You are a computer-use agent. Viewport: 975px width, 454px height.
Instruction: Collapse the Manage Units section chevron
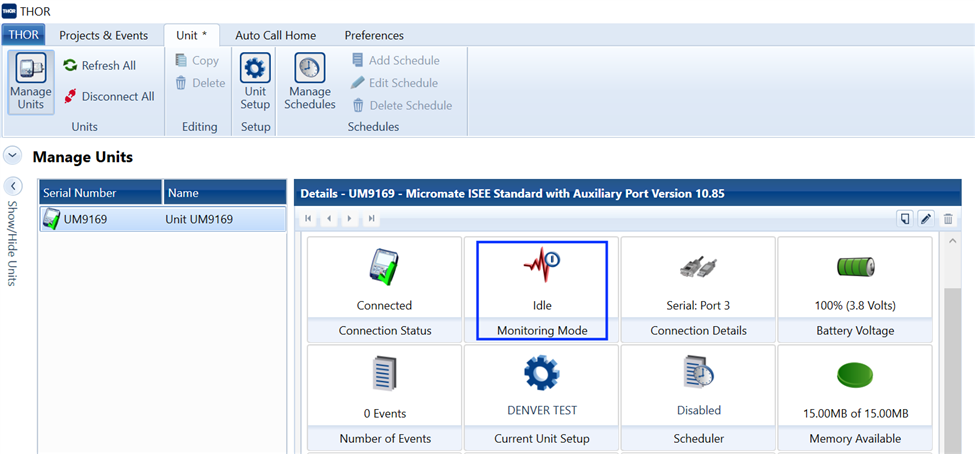click(12, 155)
